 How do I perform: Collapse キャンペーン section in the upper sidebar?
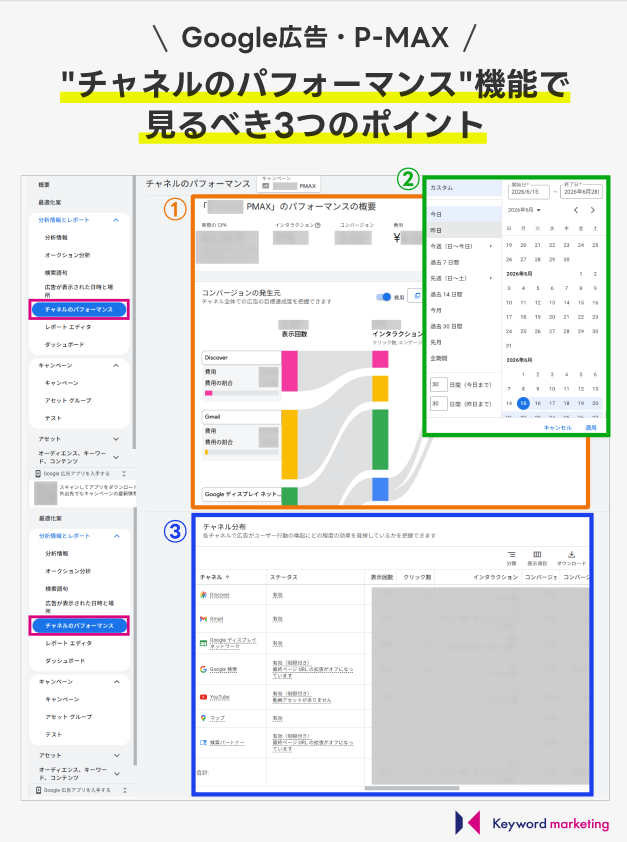pyautogui.click(x=115, y=365)
